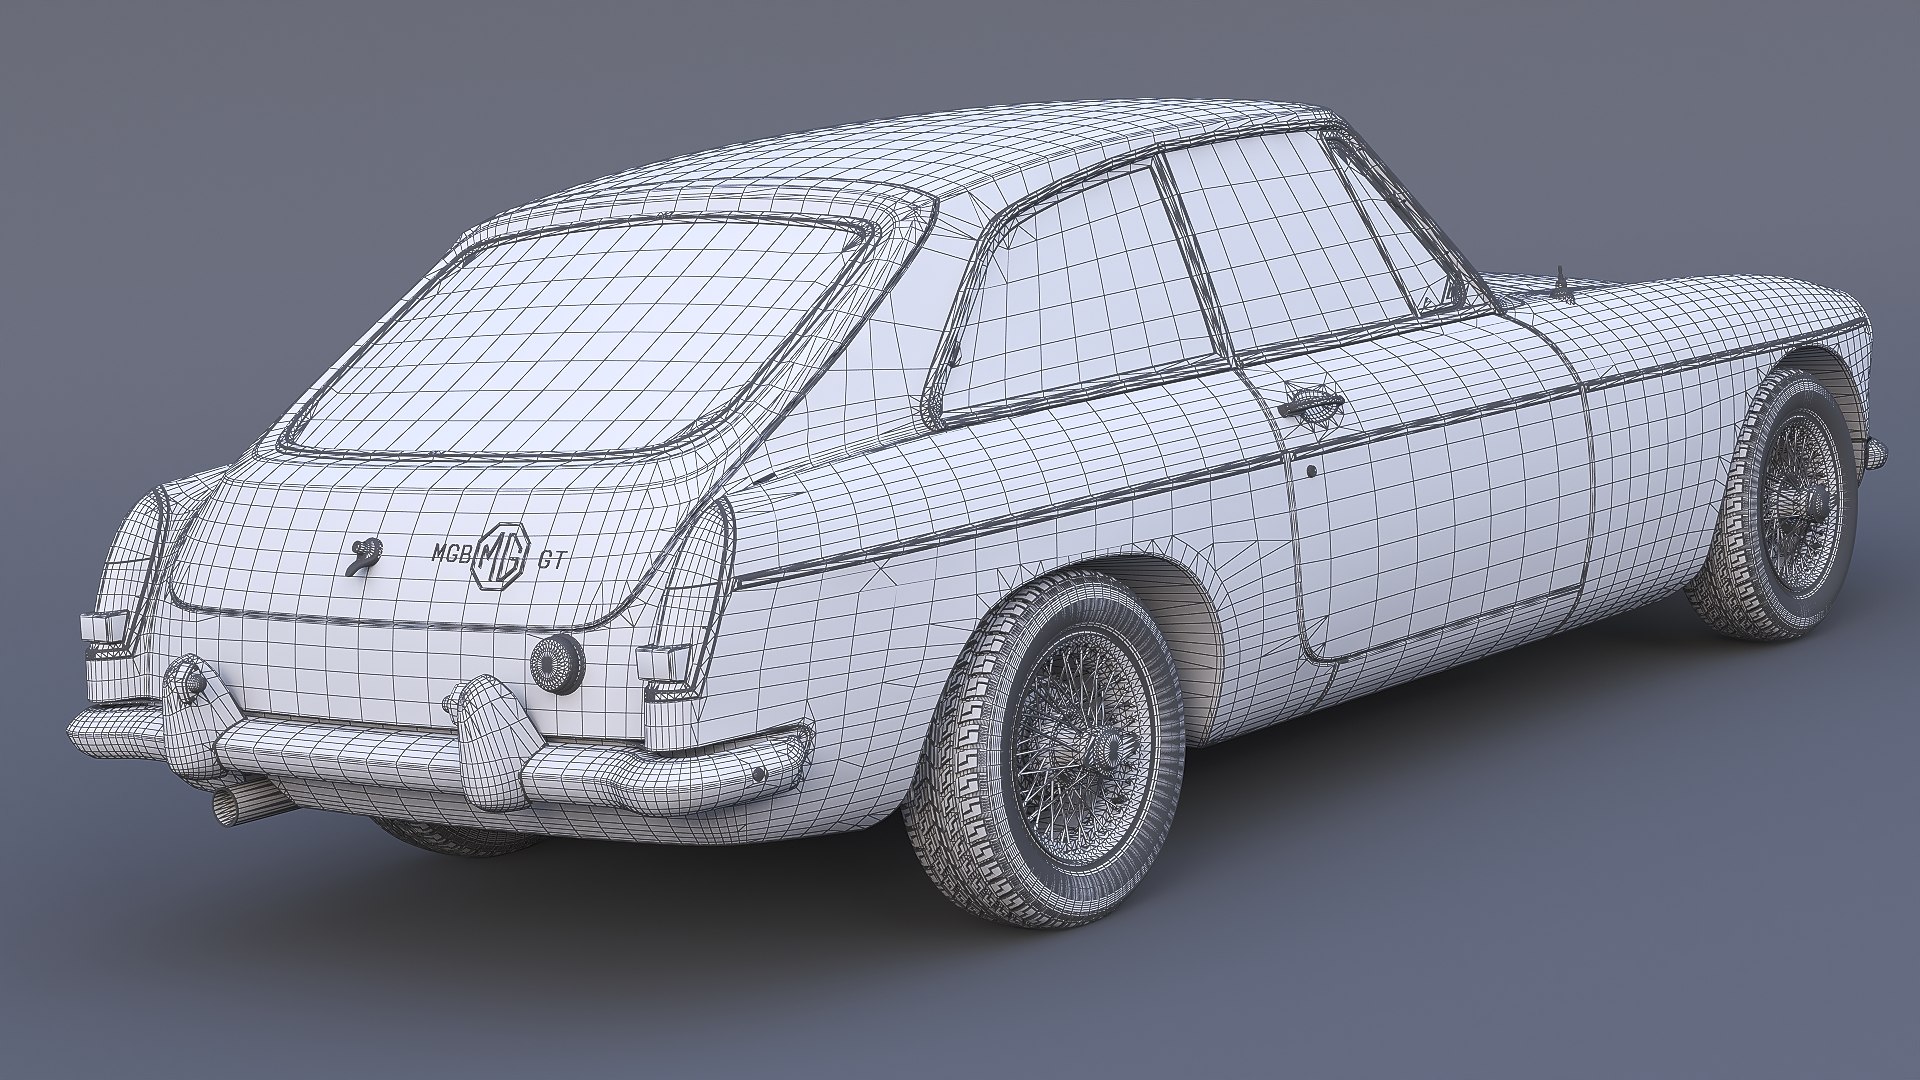Select the chrome door handle

coord(1310,401)
